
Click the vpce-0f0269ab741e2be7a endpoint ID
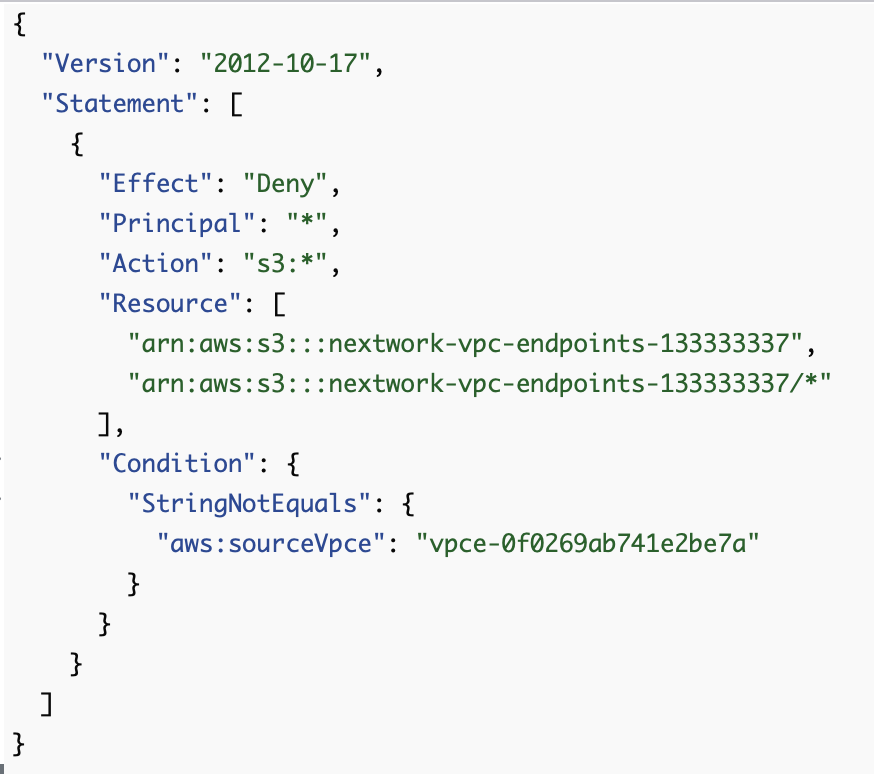(587, 544)
